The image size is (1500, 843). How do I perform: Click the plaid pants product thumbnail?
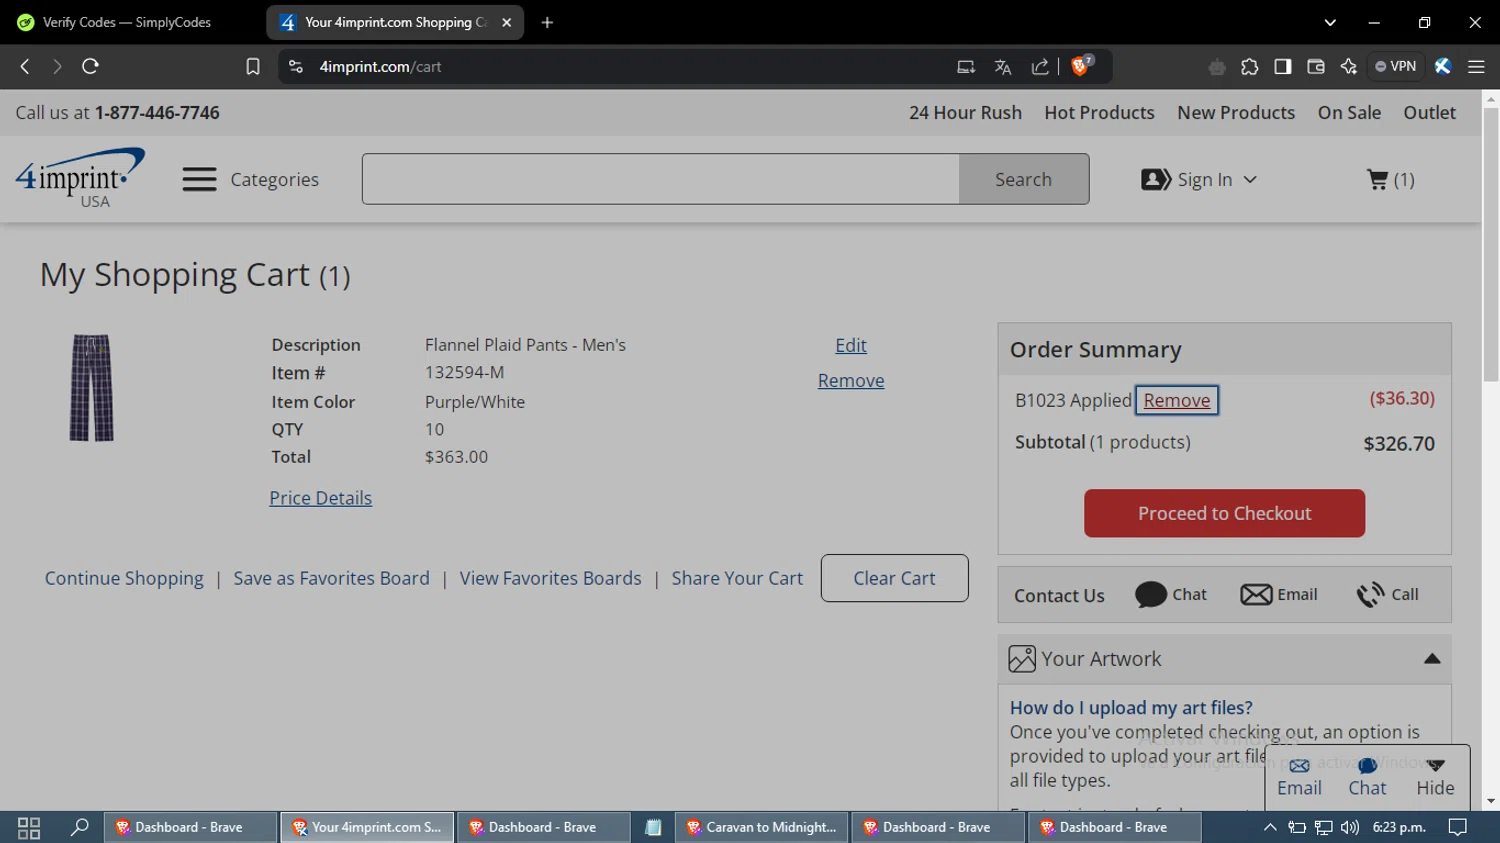pos(91,388)
